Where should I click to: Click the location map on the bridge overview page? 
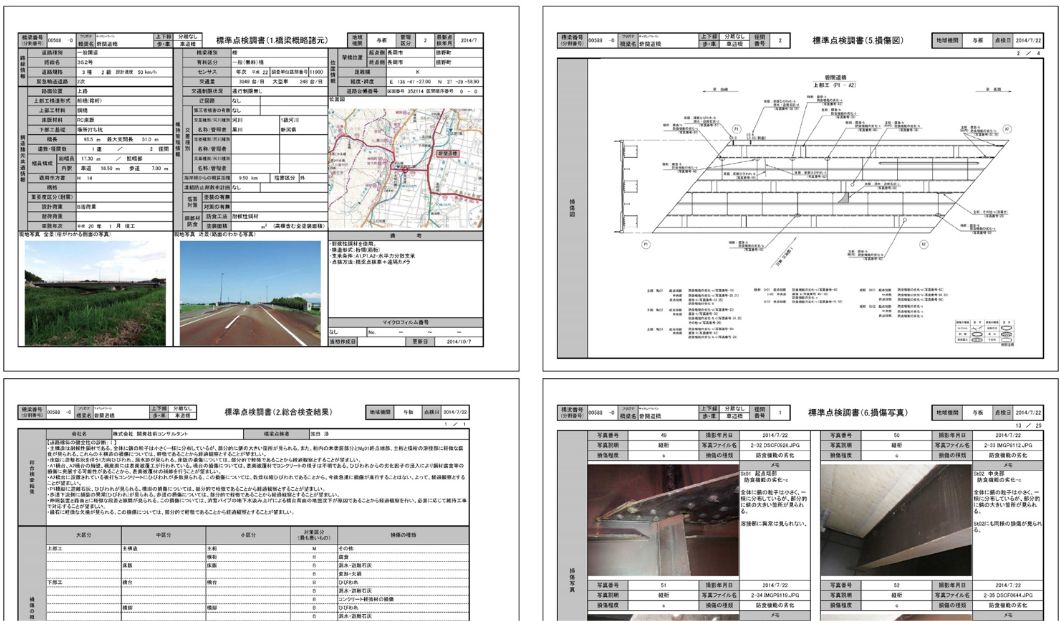tap(406, 166)
